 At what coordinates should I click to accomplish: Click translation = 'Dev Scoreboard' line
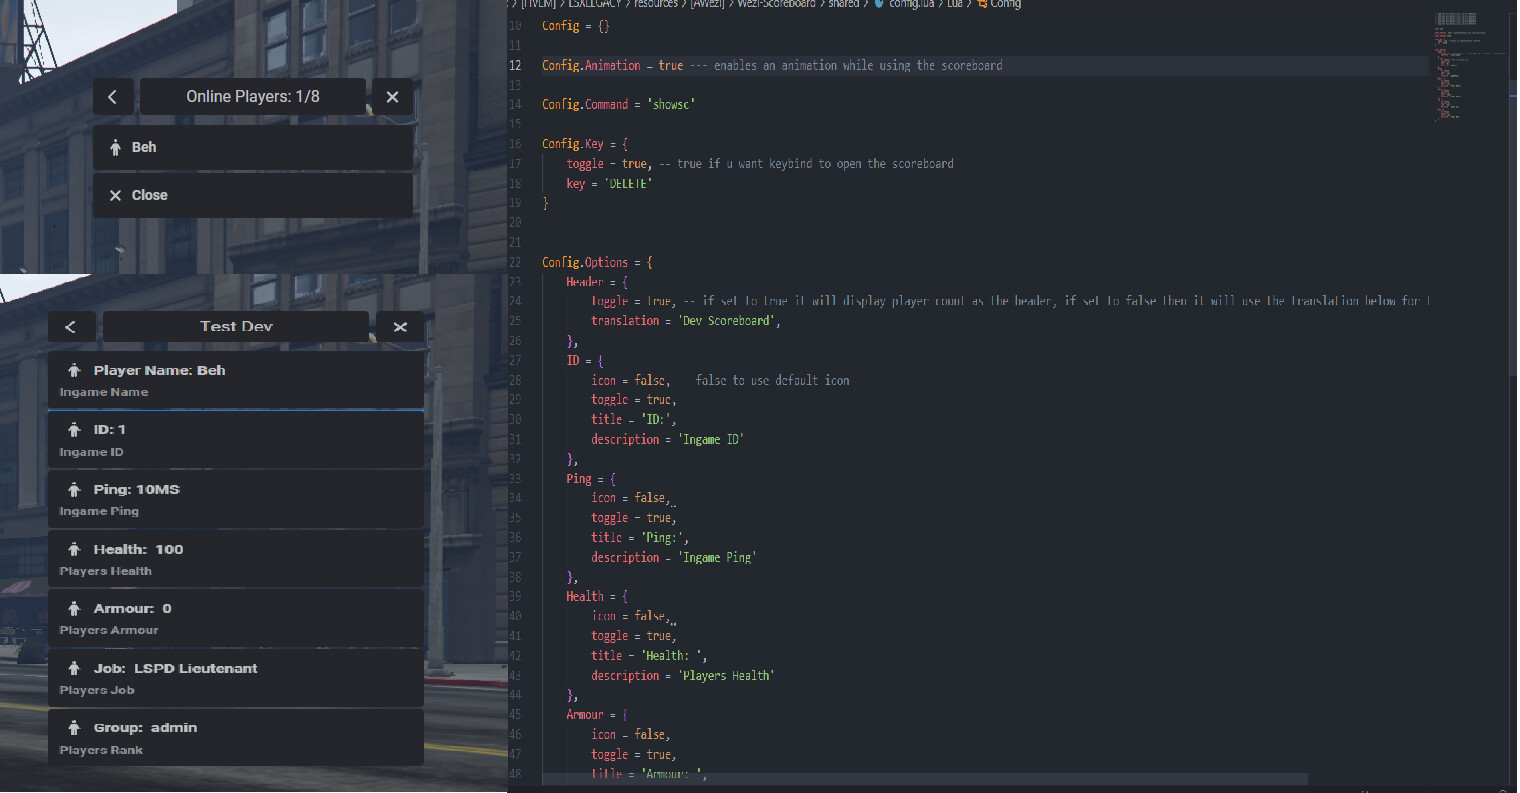(686, 321)
